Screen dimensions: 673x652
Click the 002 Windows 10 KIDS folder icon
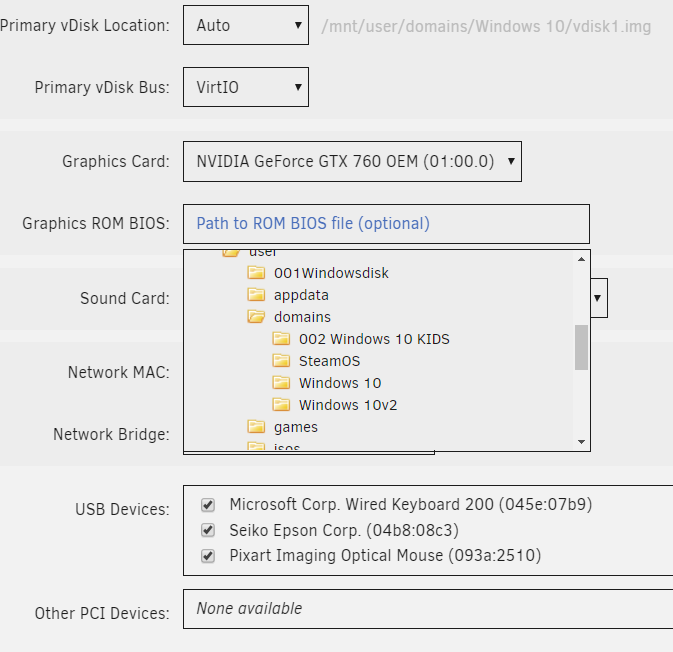pyautogui.click(x=281, y=339)
